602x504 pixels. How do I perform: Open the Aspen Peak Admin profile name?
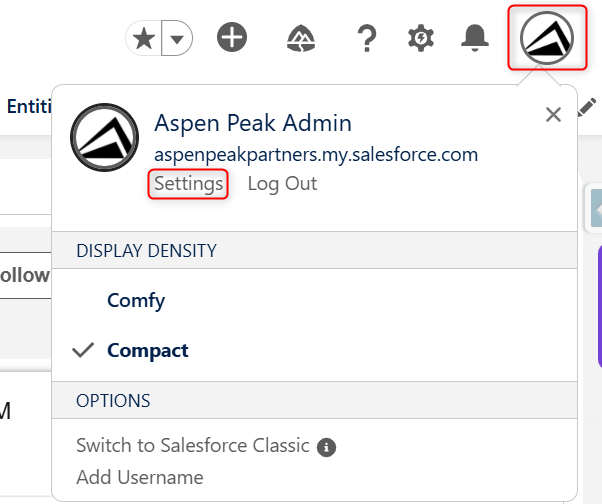click(253, 123)
